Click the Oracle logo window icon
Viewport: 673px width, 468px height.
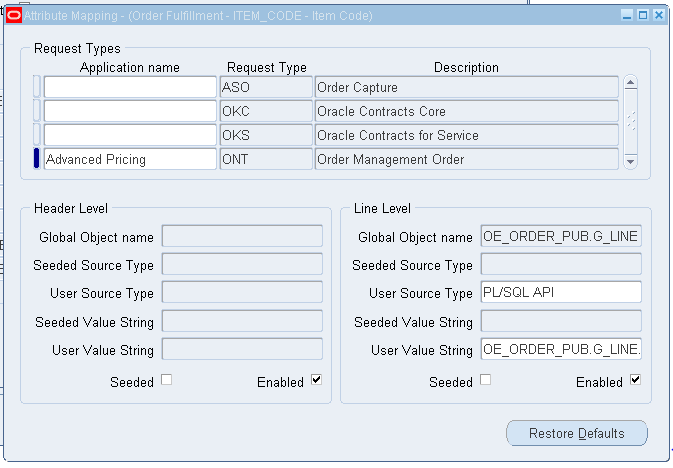coord(14,16)
